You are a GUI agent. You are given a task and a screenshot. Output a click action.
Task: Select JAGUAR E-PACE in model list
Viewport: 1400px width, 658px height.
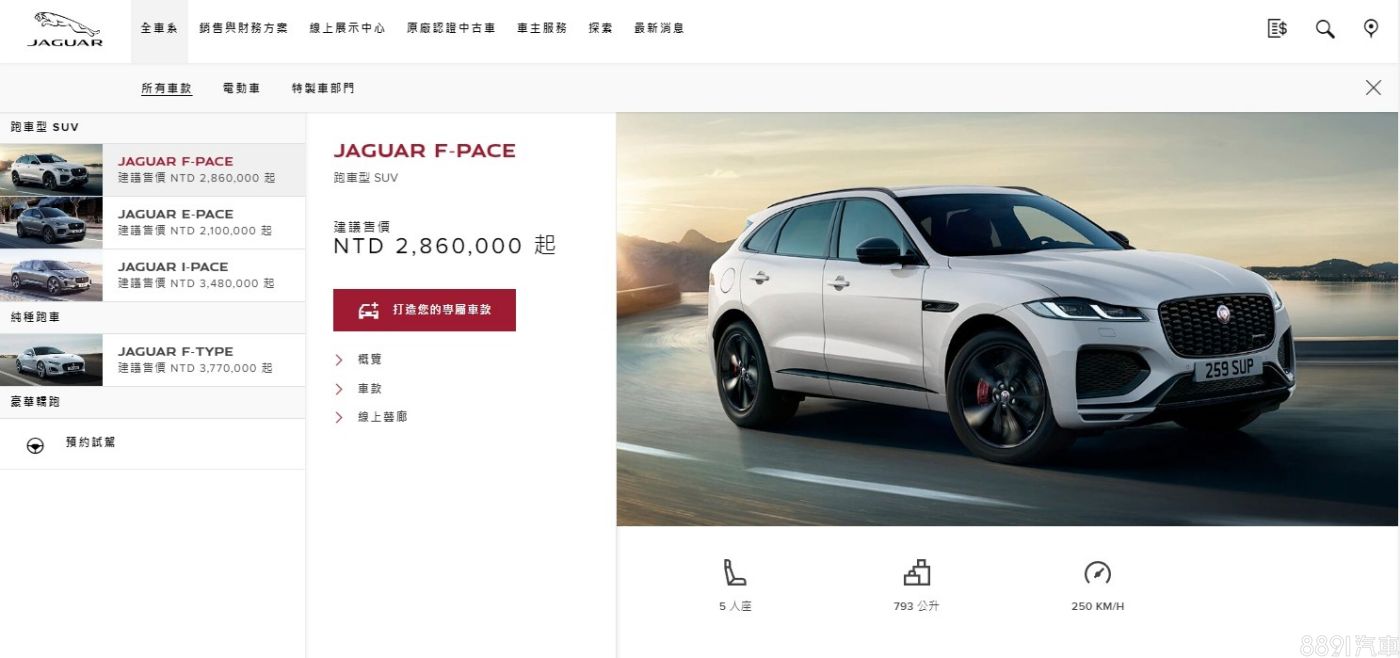(153, 222)
